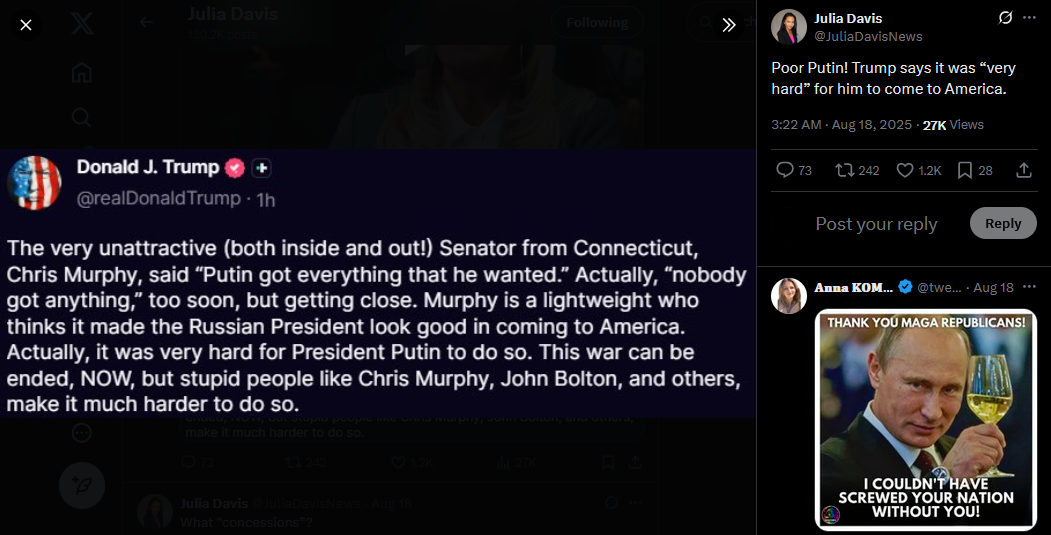
Task: Open the share menu icon
Action: click(1023, 170)
